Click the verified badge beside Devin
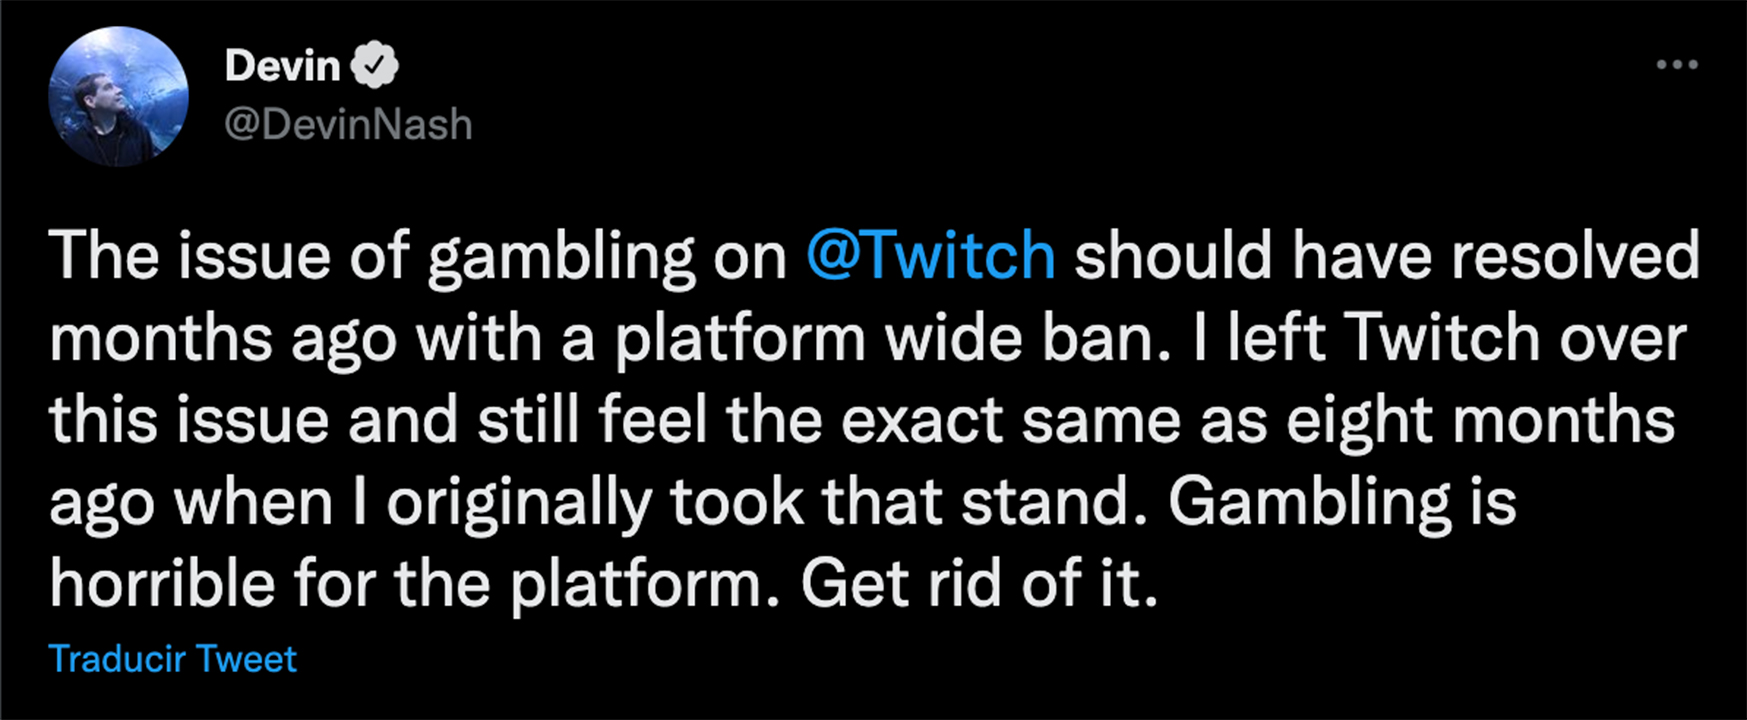1747x720 pixels. [x=375, y=66]
